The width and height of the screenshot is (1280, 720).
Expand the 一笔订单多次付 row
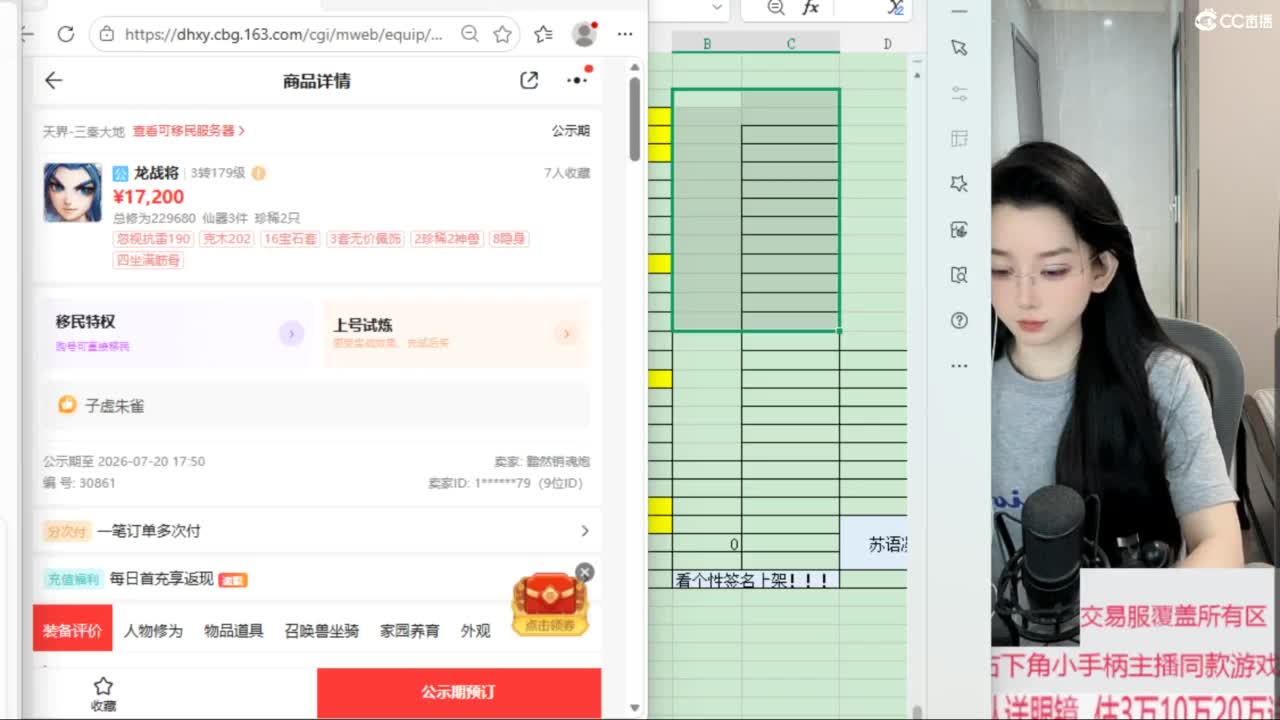317,531
